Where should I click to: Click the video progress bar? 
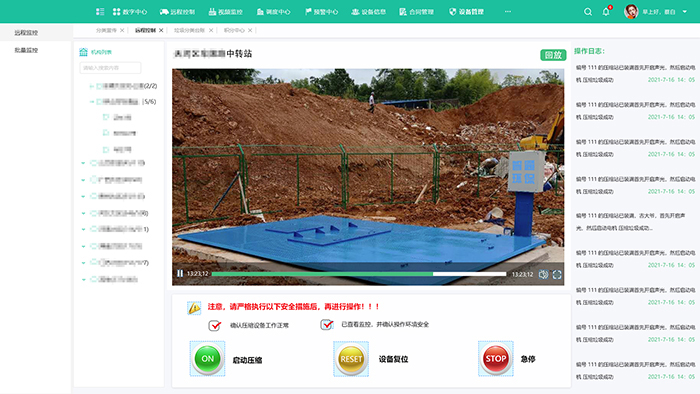[x=359, y=274]
